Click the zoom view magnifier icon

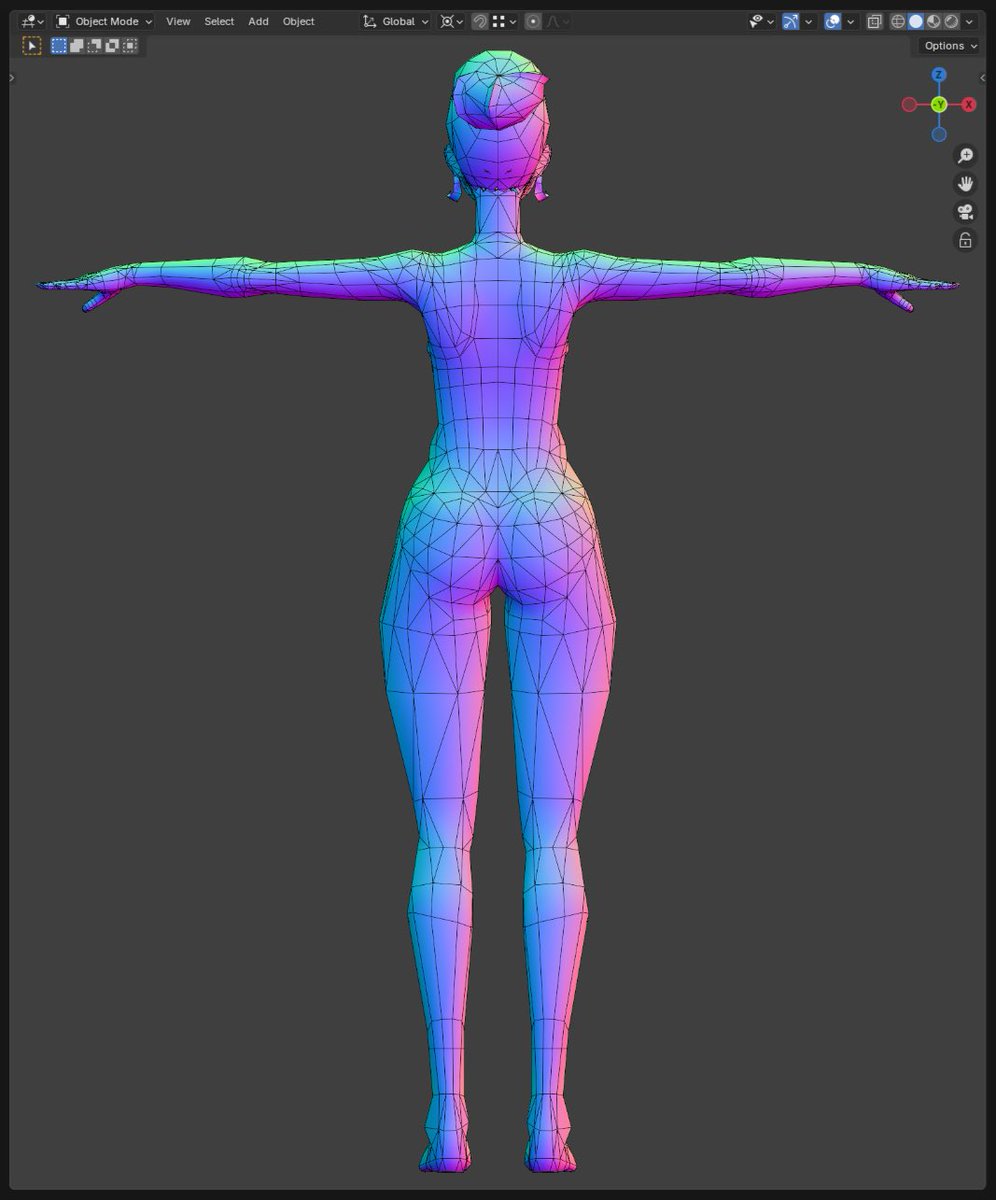pos(965,156)
